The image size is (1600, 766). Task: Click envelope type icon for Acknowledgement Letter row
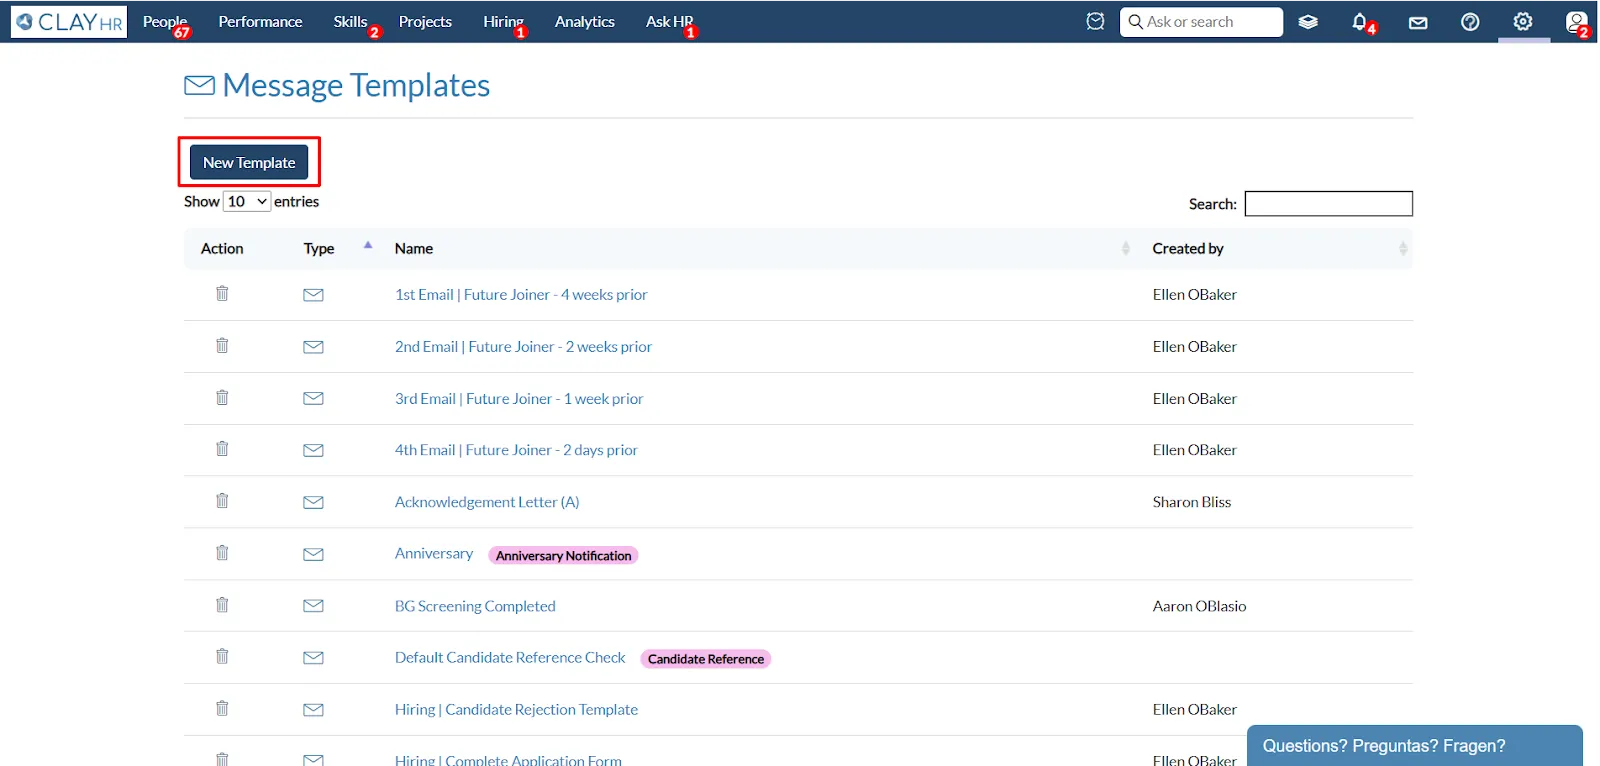point(313,502)
